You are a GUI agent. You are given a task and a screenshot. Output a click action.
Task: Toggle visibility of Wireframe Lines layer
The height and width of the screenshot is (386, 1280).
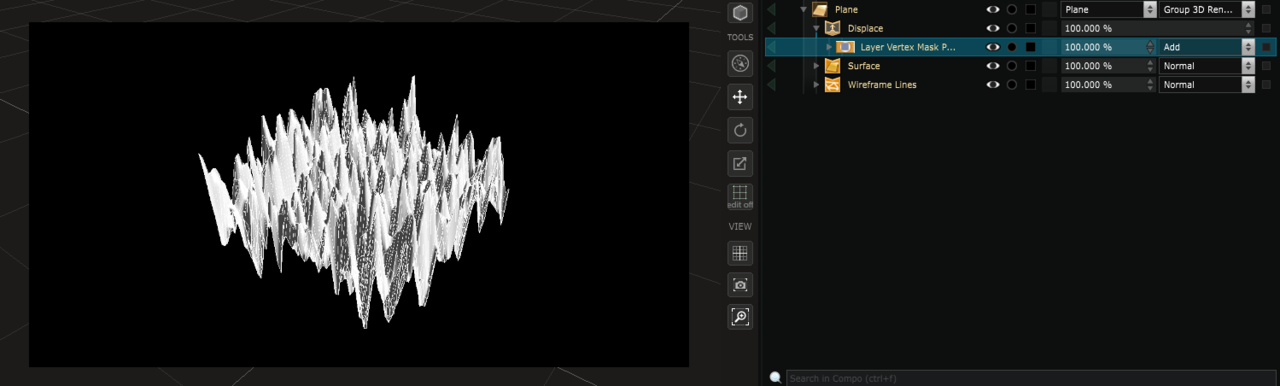click(x=993, y=85)
